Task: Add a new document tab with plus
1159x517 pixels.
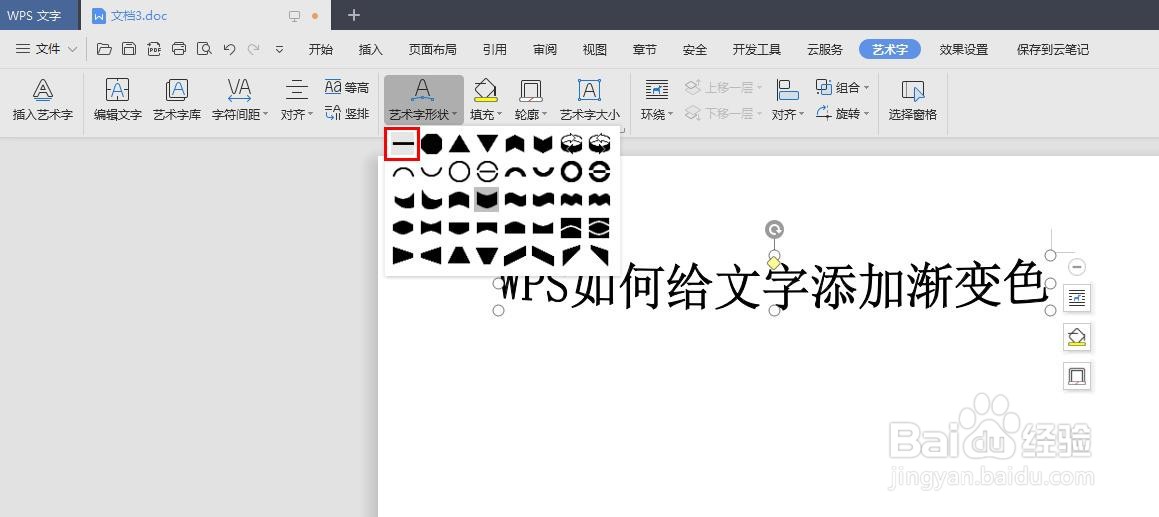Action: 354,15
